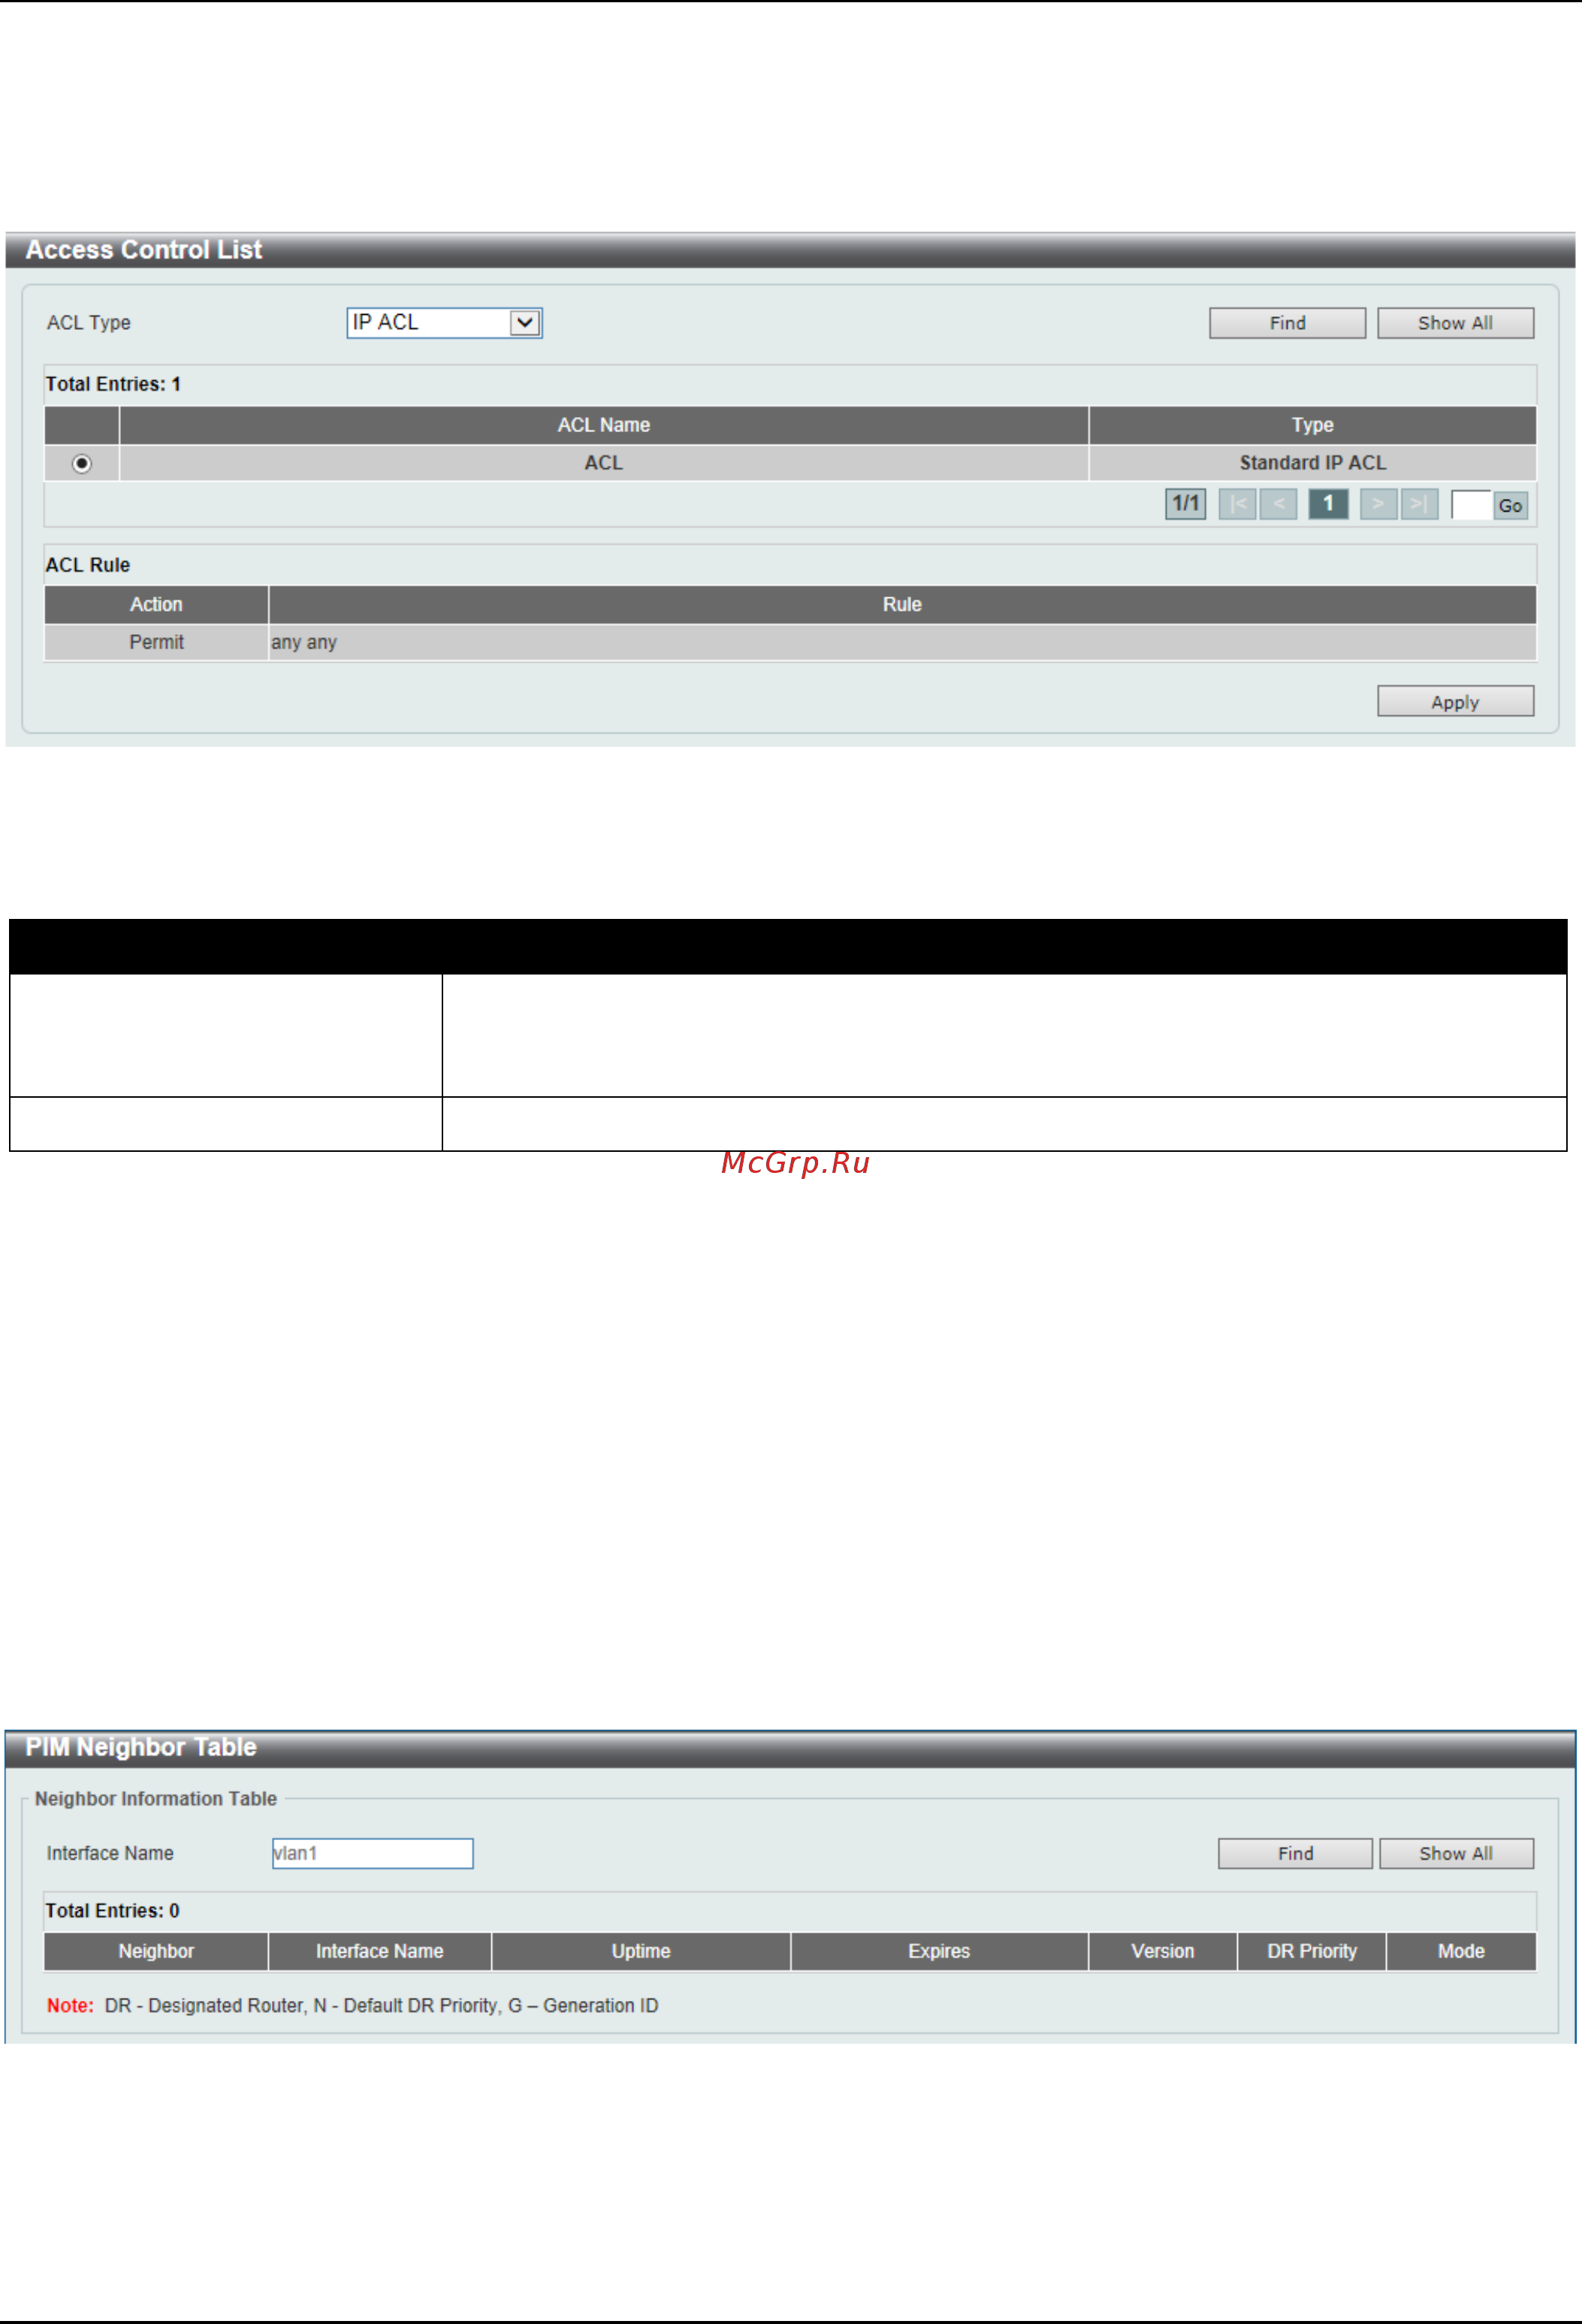Image resolution: width=1582 pixels, height=2324 pixels.
Task: Click Interface Name column header in neighbor table
Action: coord(380,1951)
